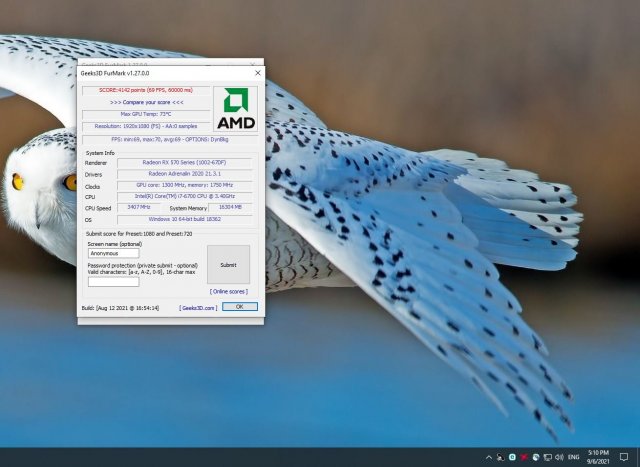The image size is (640, 467).
Task: Click the red tray icon
Action: pos(523,456)
